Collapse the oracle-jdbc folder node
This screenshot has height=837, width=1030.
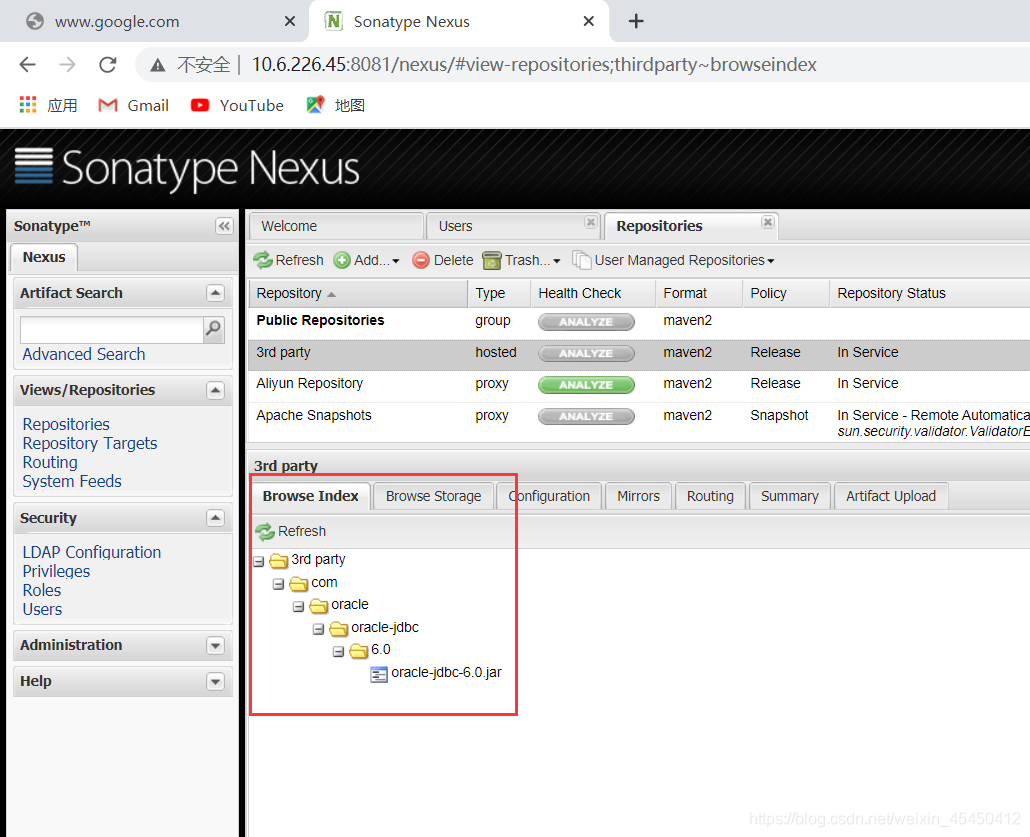(x=319, y=629)
